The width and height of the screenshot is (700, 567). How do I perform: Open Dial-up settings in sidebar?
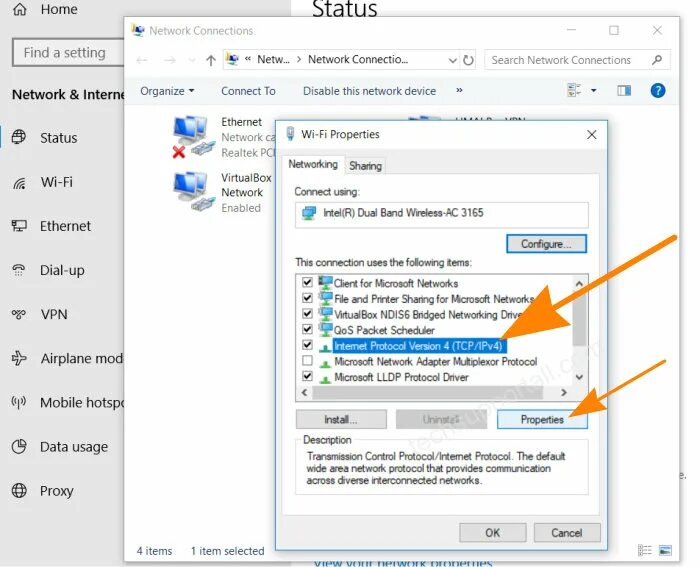(x=48, y=270)
